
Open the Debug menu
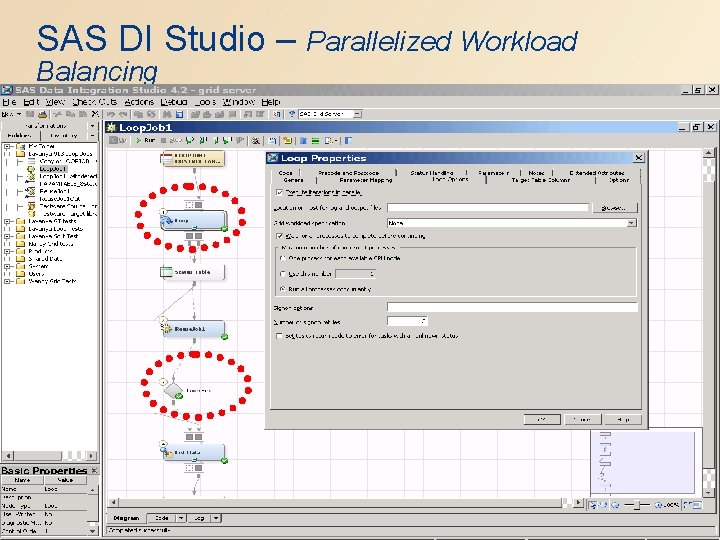pos(174,102)
